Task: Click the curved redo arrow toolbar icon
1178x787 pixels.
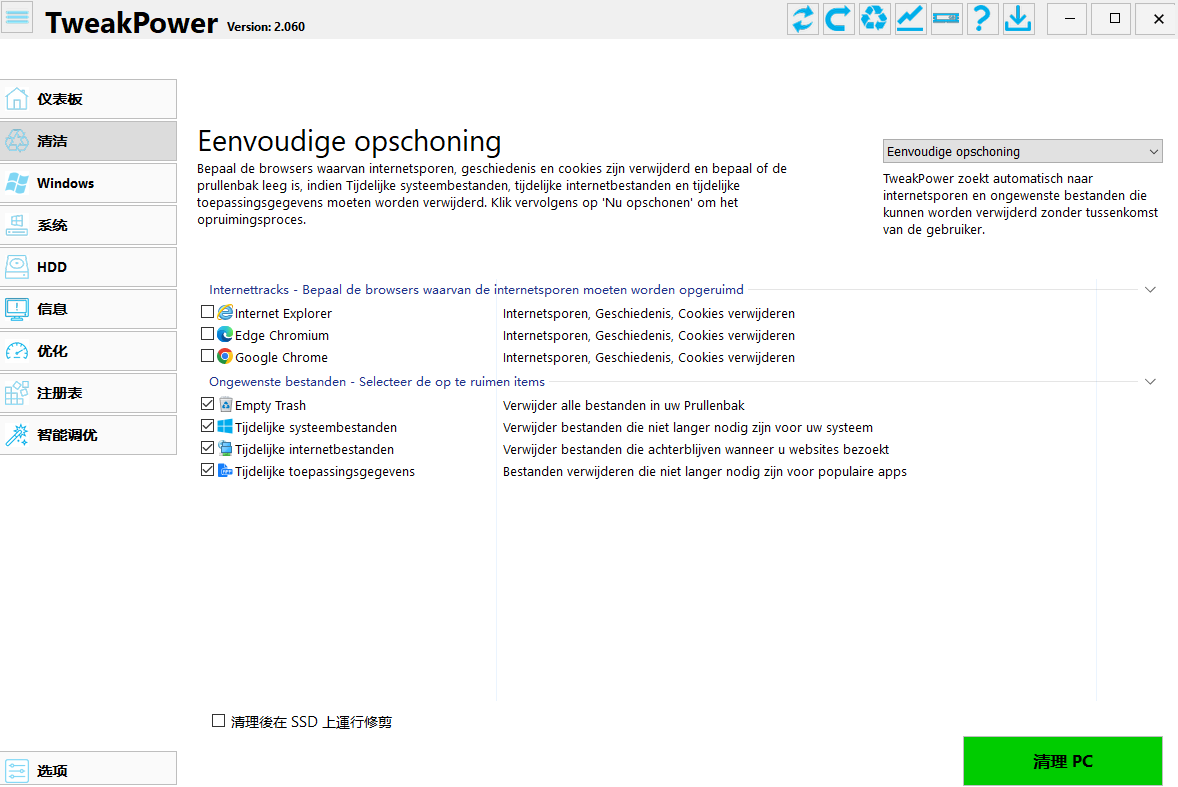Action: pos(838,19)
